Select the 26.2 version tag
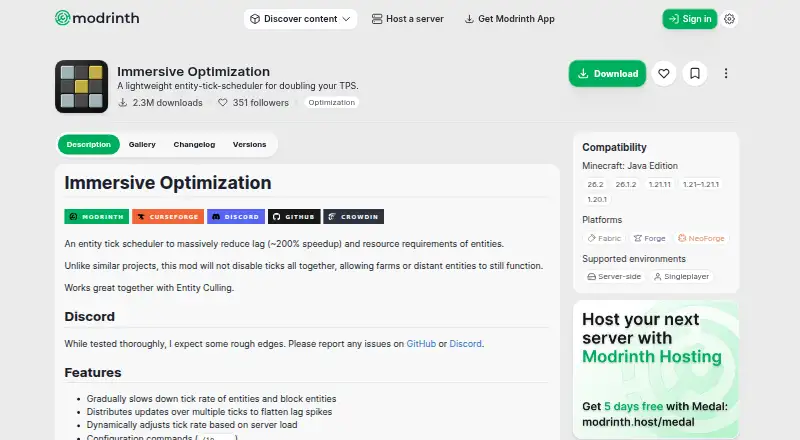The image size is (800, 440). [x=595, y=184]
